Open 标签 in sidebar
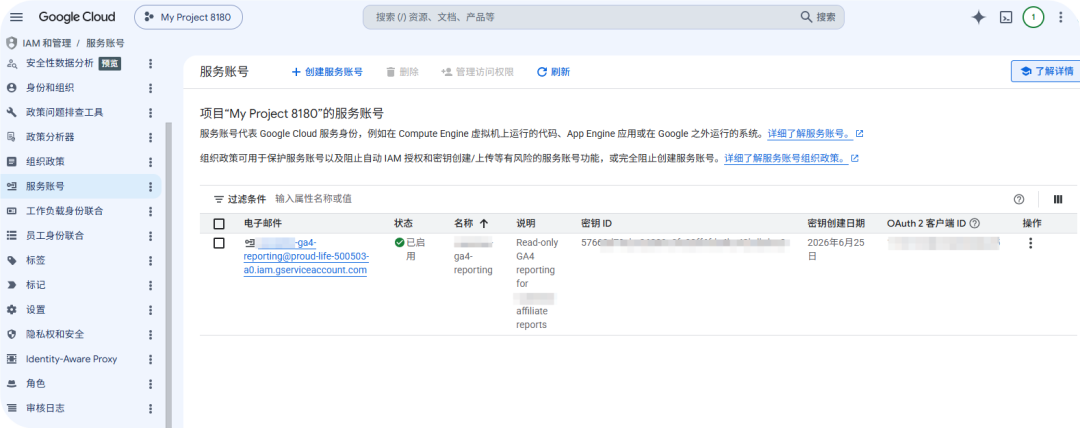The width and height of the screenshot is (1080, 428). click(x=35, y=261)
